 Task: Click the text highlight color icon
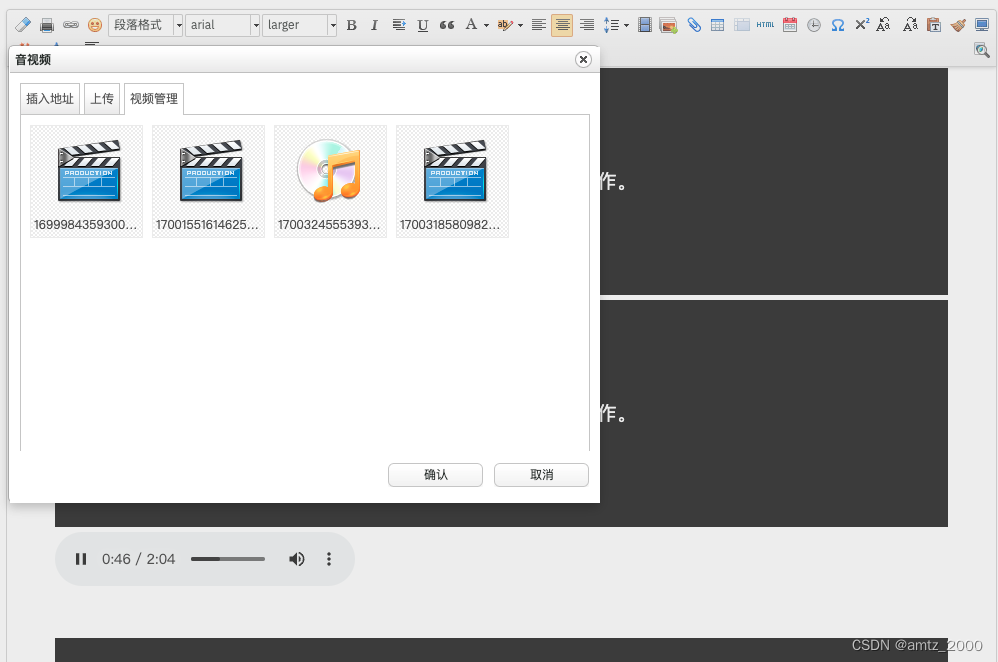click(505, 25)
